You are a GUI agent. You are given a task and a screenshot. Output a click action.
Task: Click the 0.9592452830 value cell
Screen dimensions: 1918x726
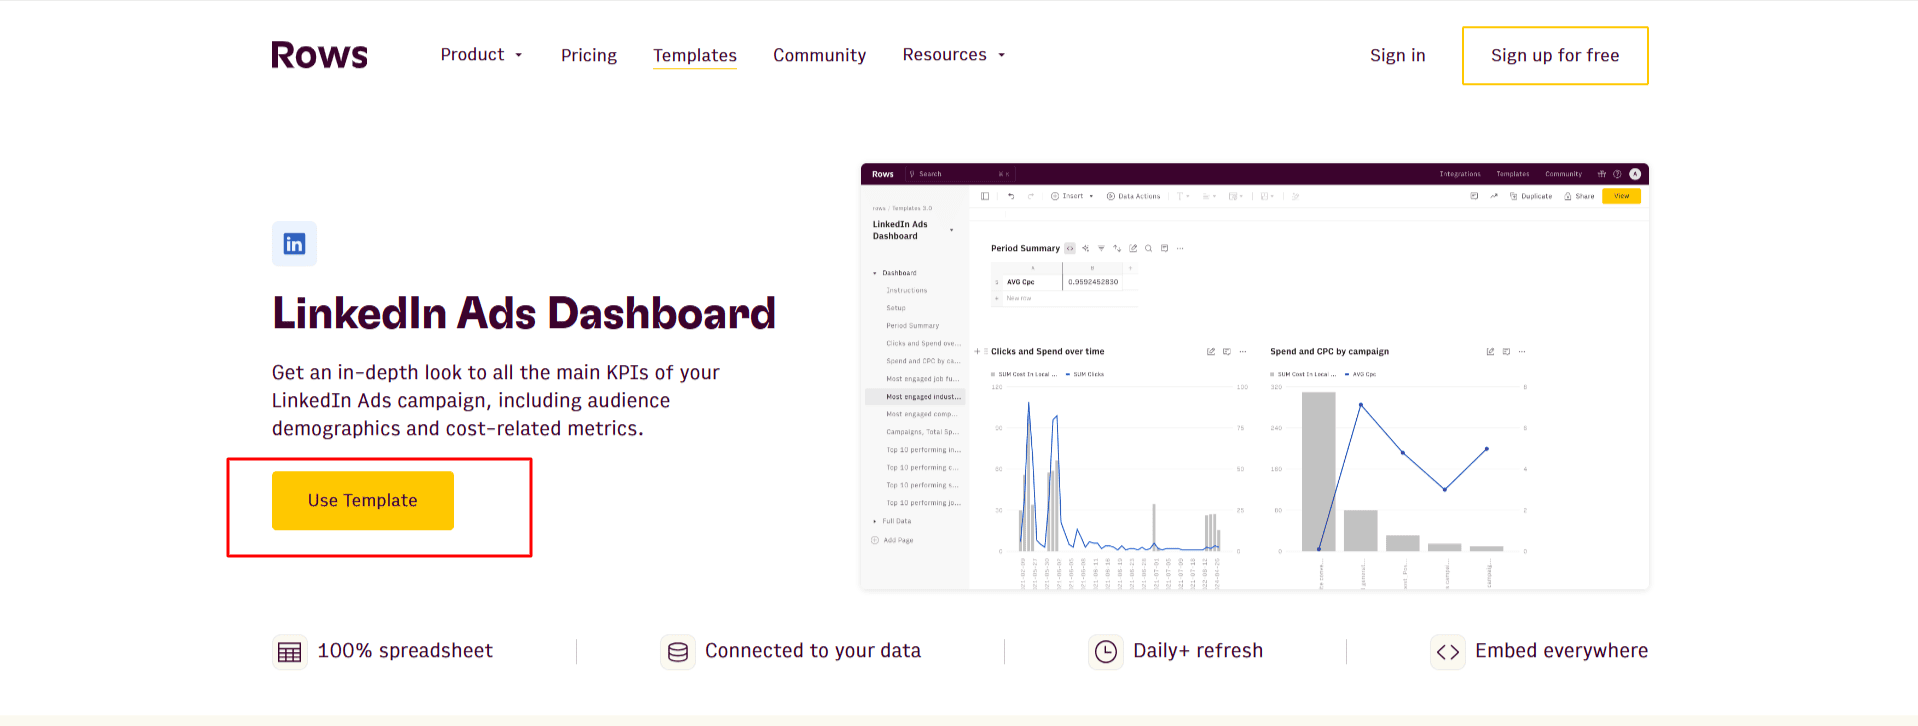(x=1092, y=282)
